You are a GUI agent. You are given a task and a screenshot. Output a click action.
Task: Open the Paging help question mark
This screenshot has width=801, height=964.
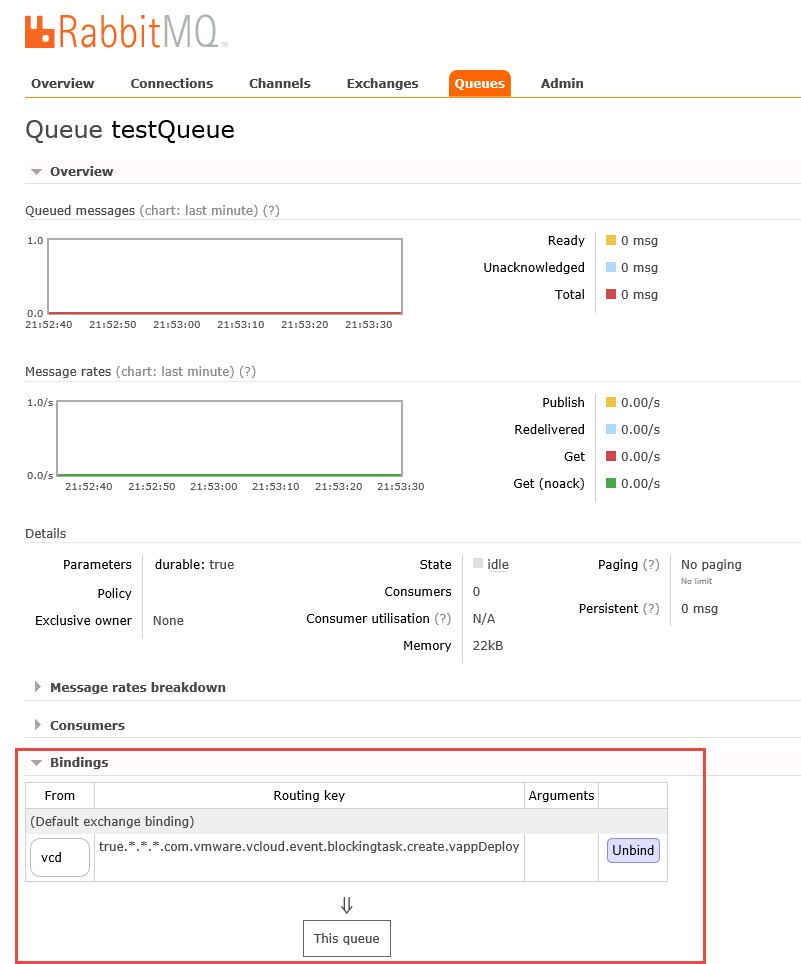tap(651, 564)
